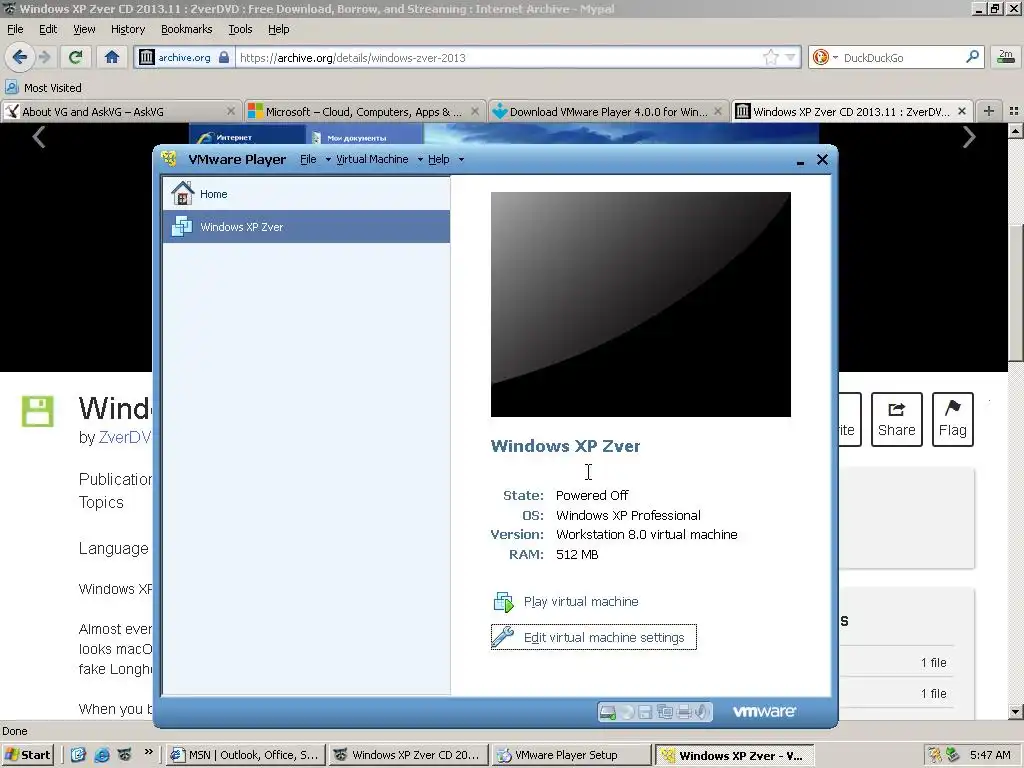
Task: Click the hard disk device icon in VMware status bar
Action: [x=607, y=712]
